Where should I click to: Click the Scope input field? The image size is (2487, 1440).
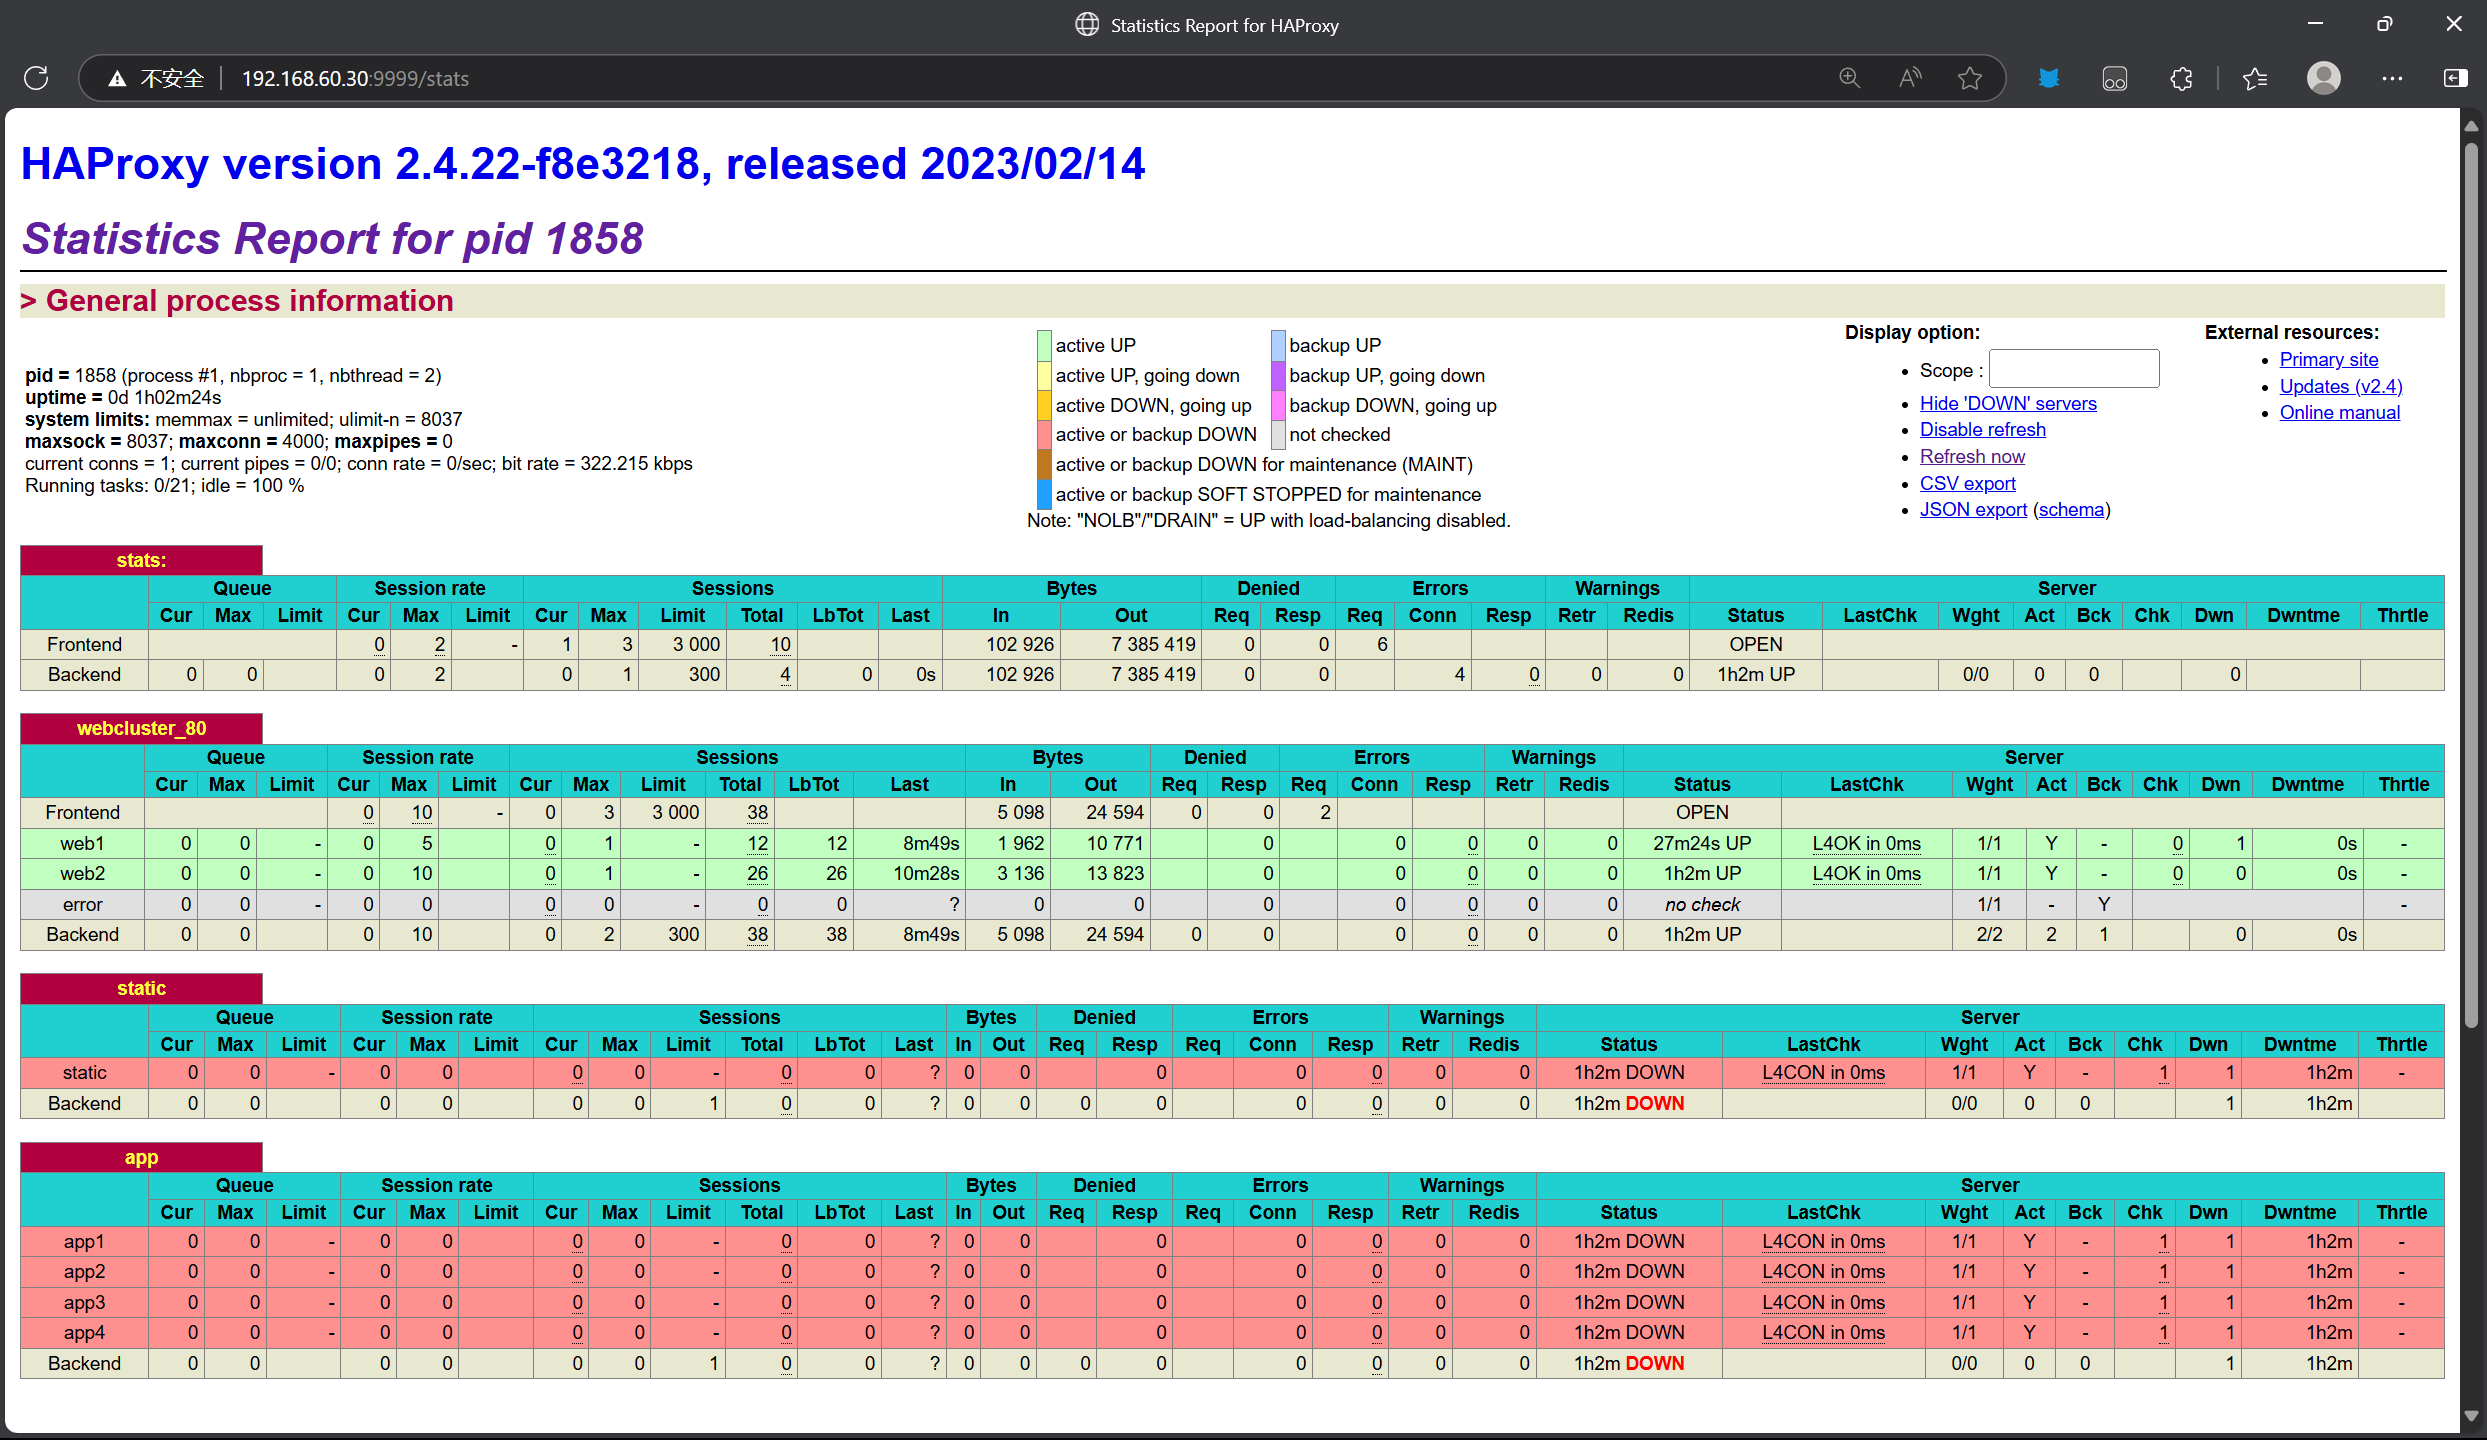(x=2074, y=369)
